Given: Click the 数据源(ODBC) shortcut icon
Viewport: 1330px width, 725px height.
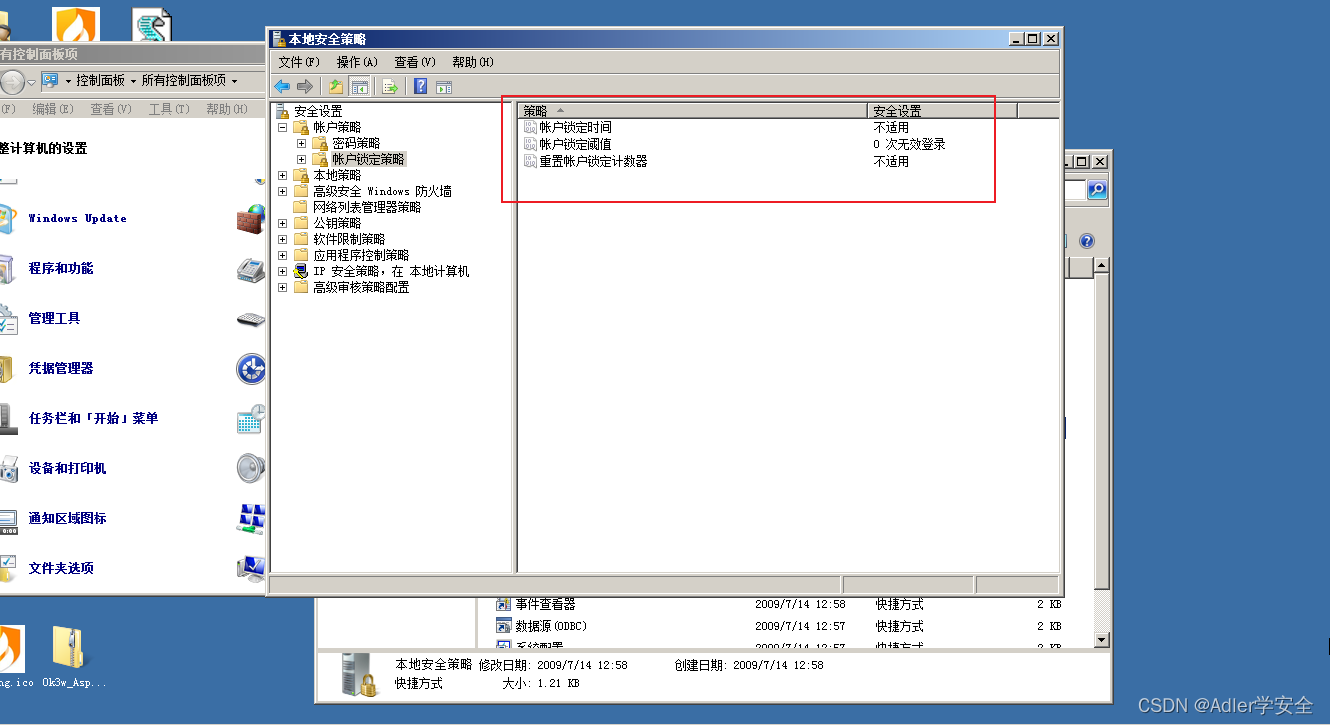Looking at the screenshot, I should tap(504, 626).
